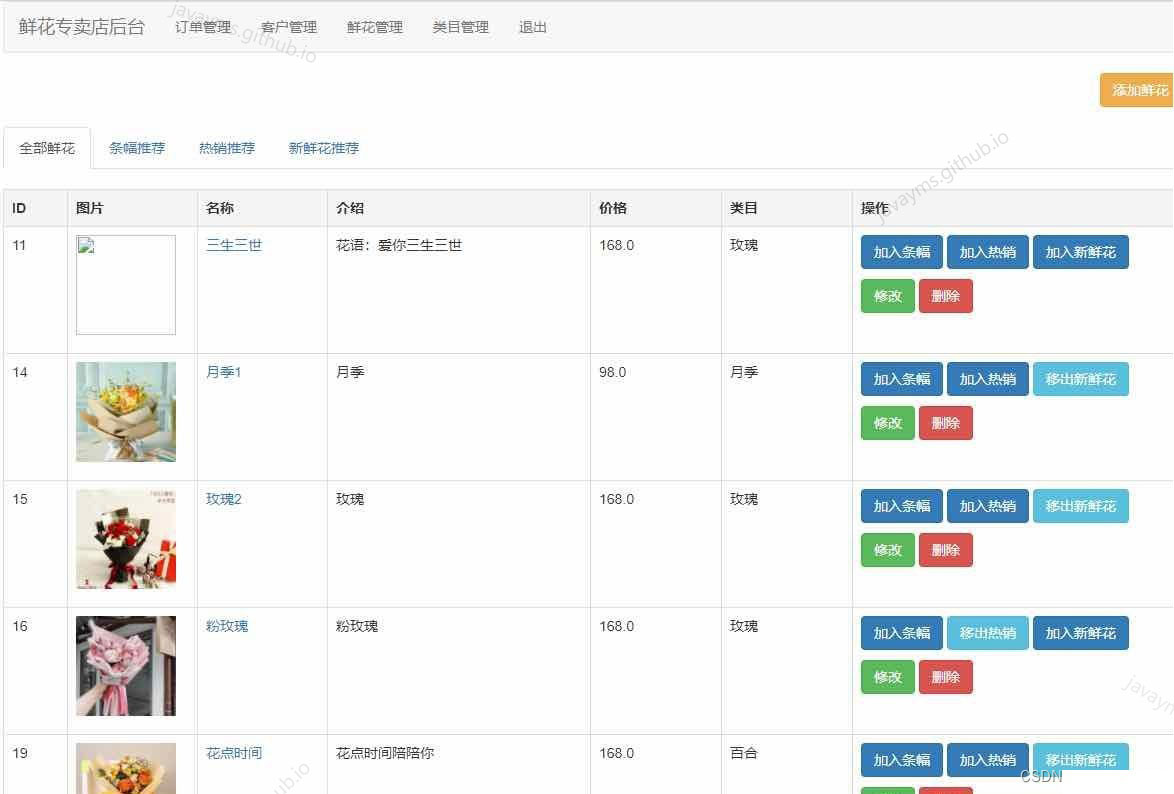Image resolution: width=1174 pixels, height=794 pixels.
Task: Switch to the 热销推荐 tab
Action: tap(226, 147)
